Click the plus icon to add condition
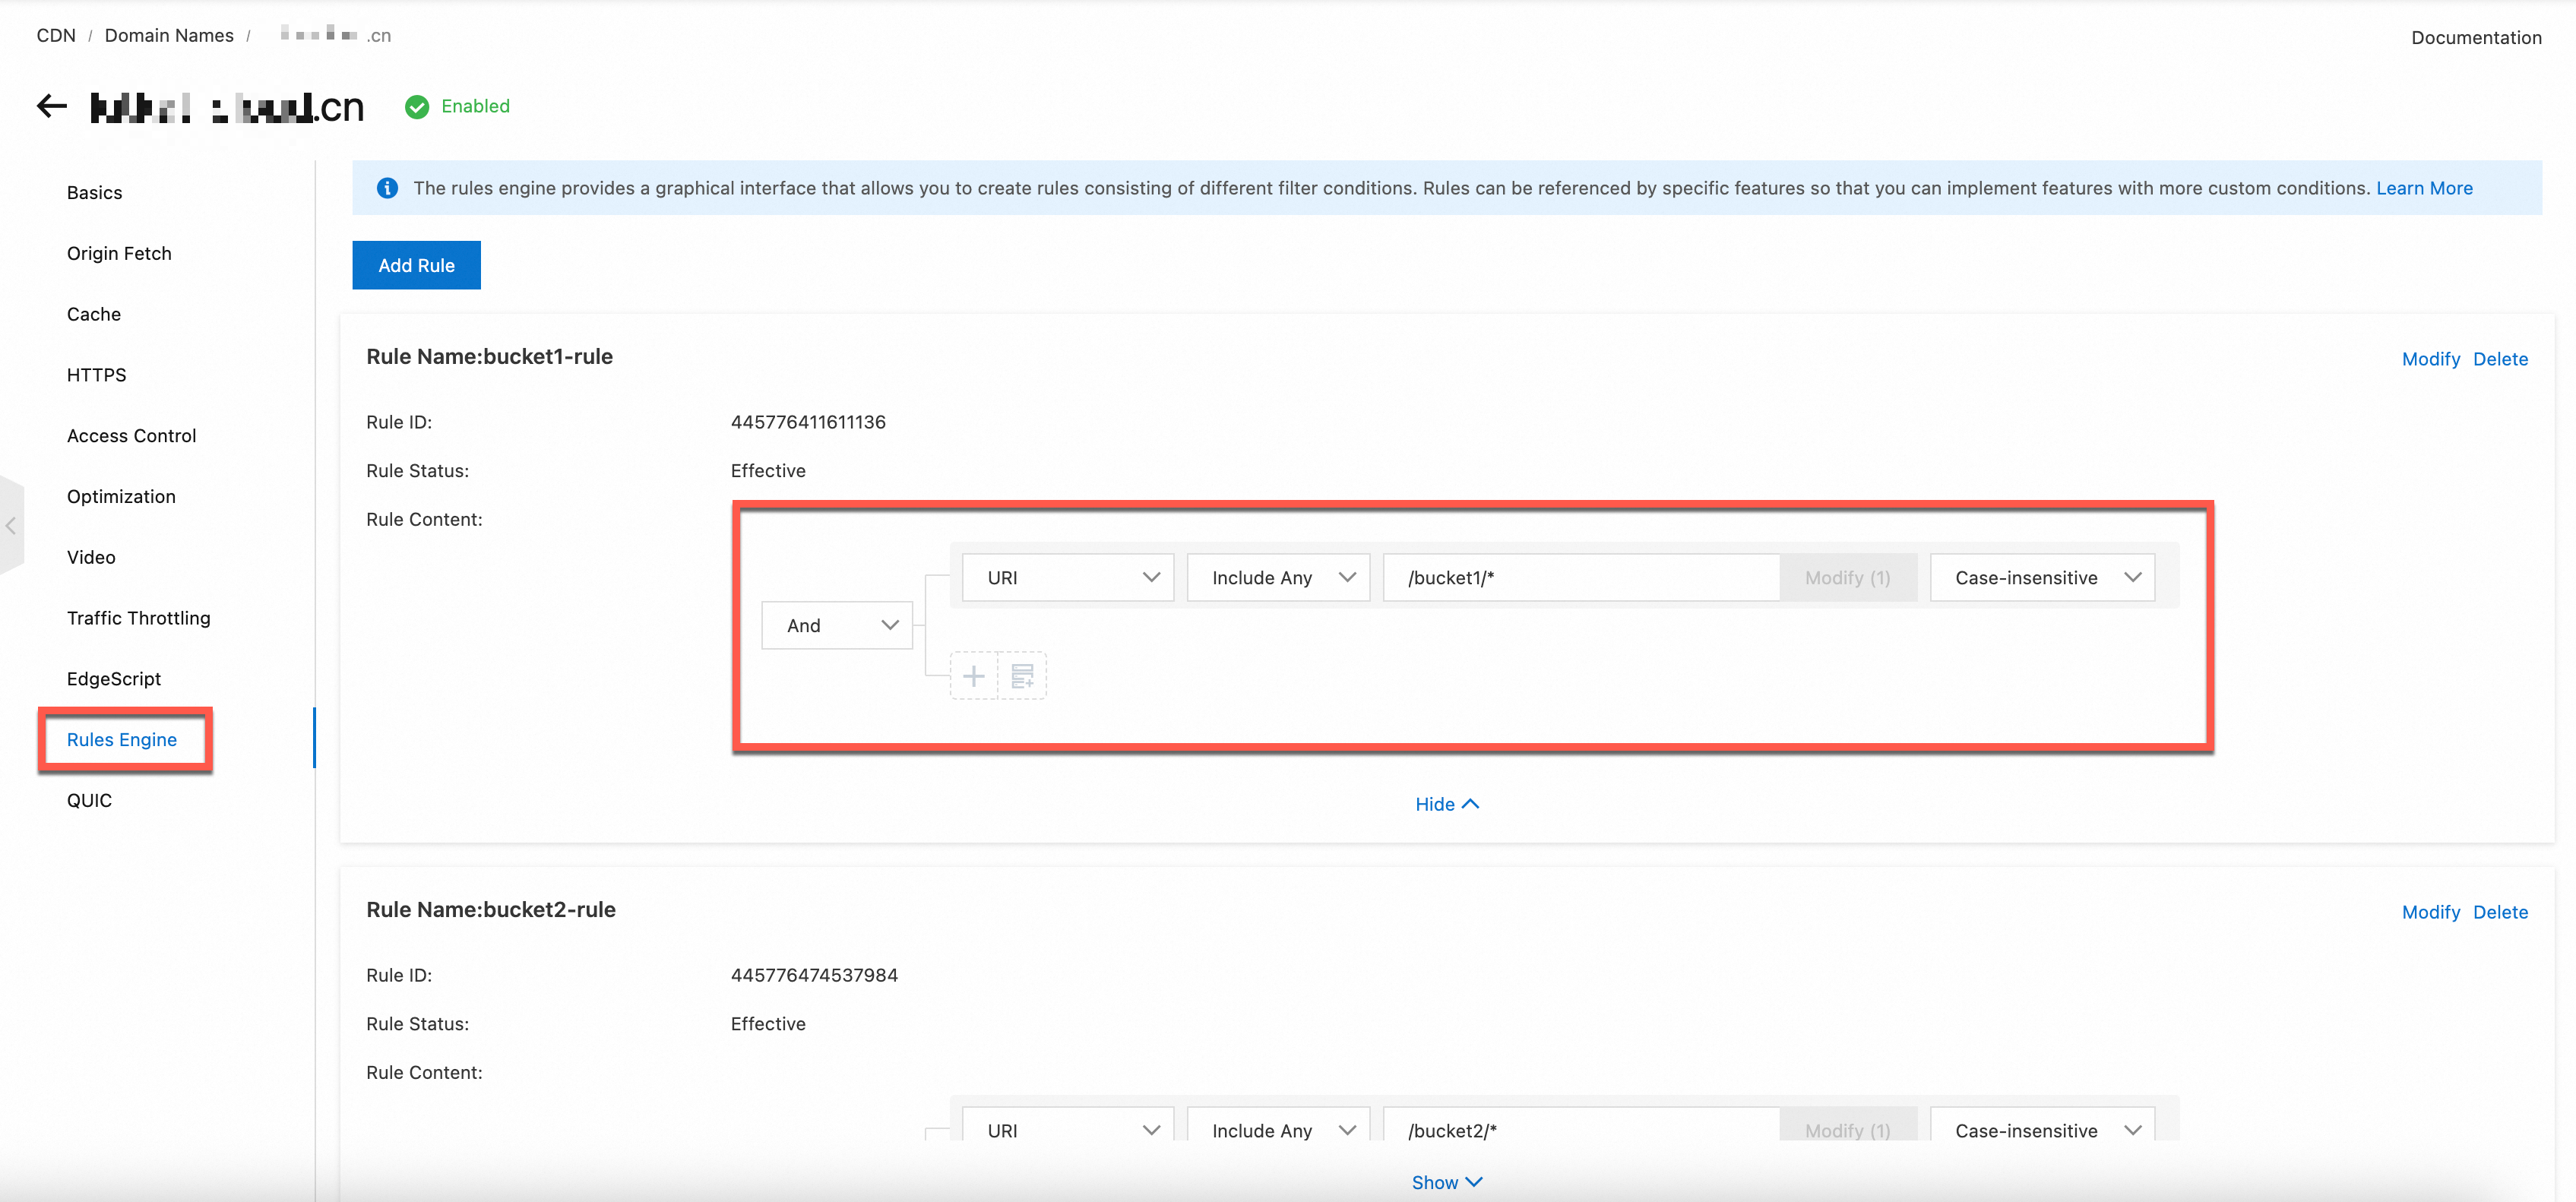The height and width of the screenshot is (1202, 2576). [x=973, y=676]
